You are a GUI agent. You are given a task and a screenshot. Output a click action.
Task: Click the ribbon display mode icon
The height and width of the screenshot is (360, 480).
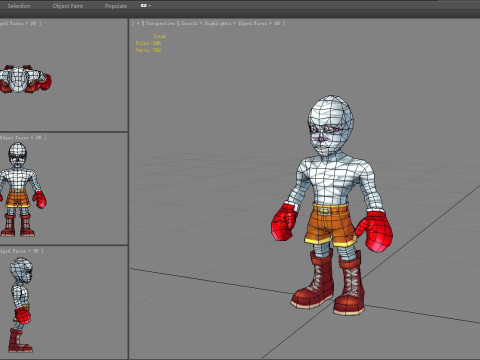(144, 6)
